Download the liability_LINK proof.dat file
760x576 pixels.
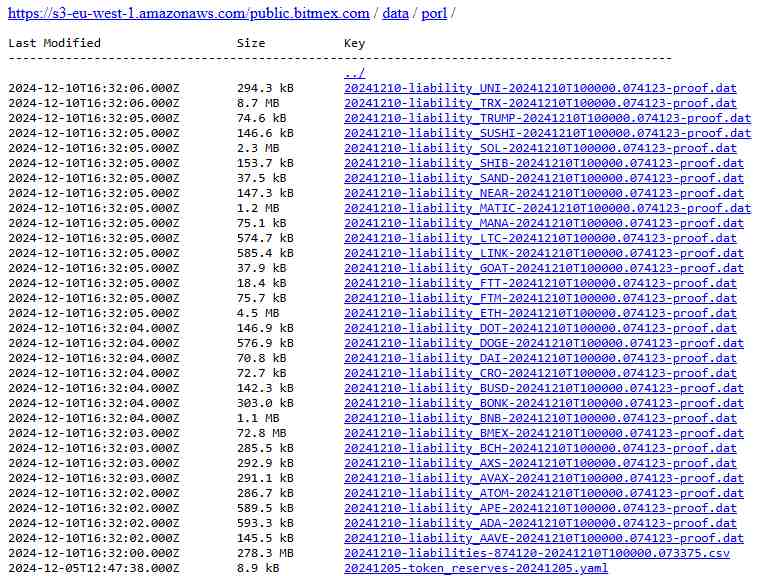[x=544, y=254]
